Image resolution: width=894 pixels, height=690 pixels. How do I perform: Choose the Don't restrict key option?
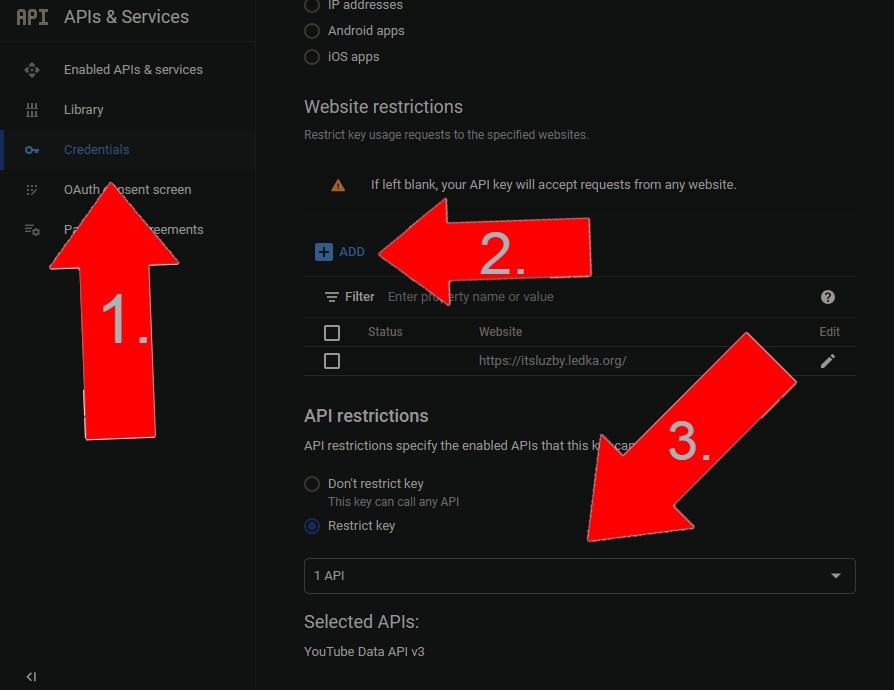[x=312, y=484]
